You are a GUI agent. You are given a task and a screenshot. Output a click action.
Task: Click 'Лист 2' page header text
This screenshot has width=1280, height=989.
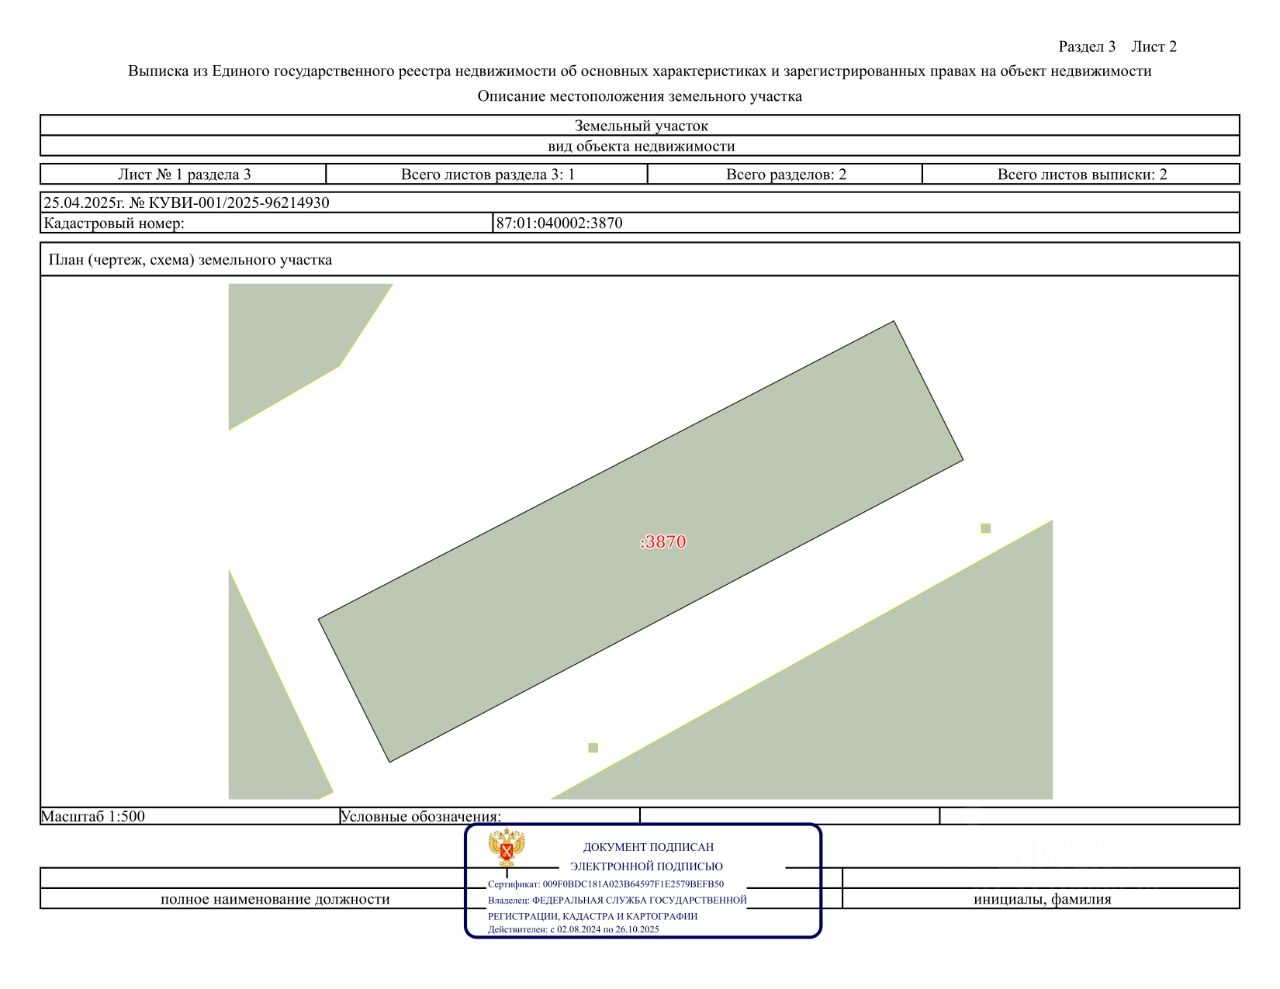(1154, 46)
